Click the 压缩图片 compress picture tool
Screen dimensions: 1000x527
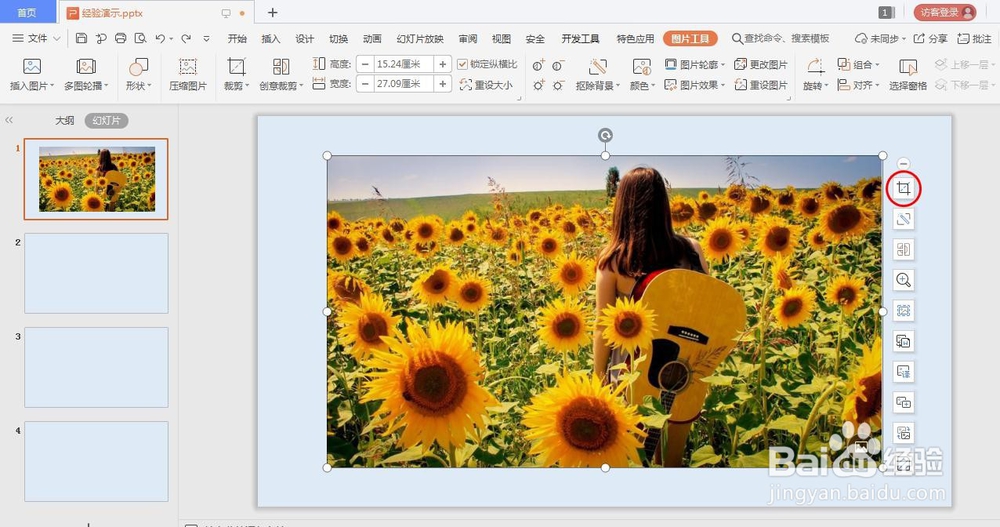pyautogui.click(x=188, y=74)
